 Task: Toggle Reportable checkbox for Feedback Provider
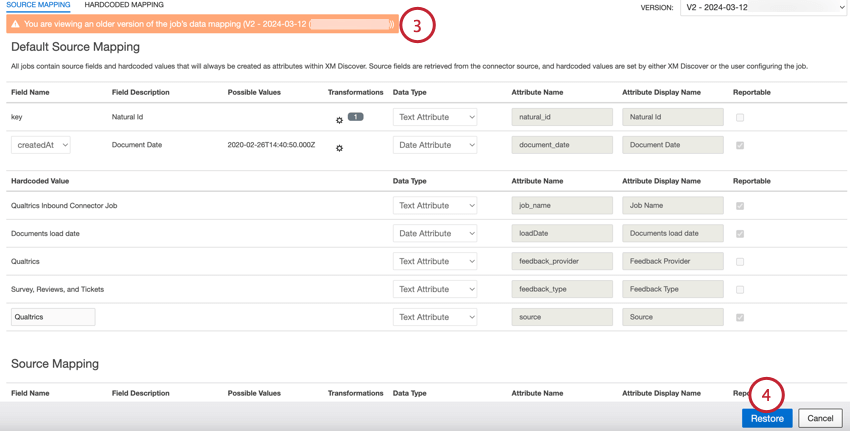[x=740, y=262]
